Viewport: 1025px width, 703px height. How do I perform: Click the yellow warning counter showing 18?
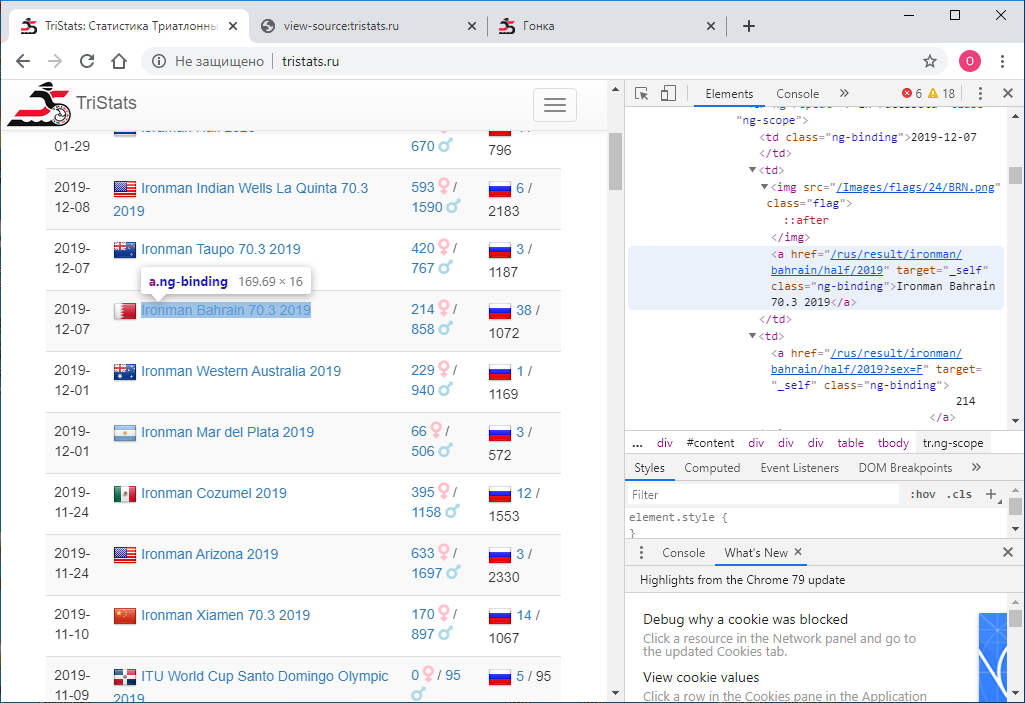(x=941, y=92)
